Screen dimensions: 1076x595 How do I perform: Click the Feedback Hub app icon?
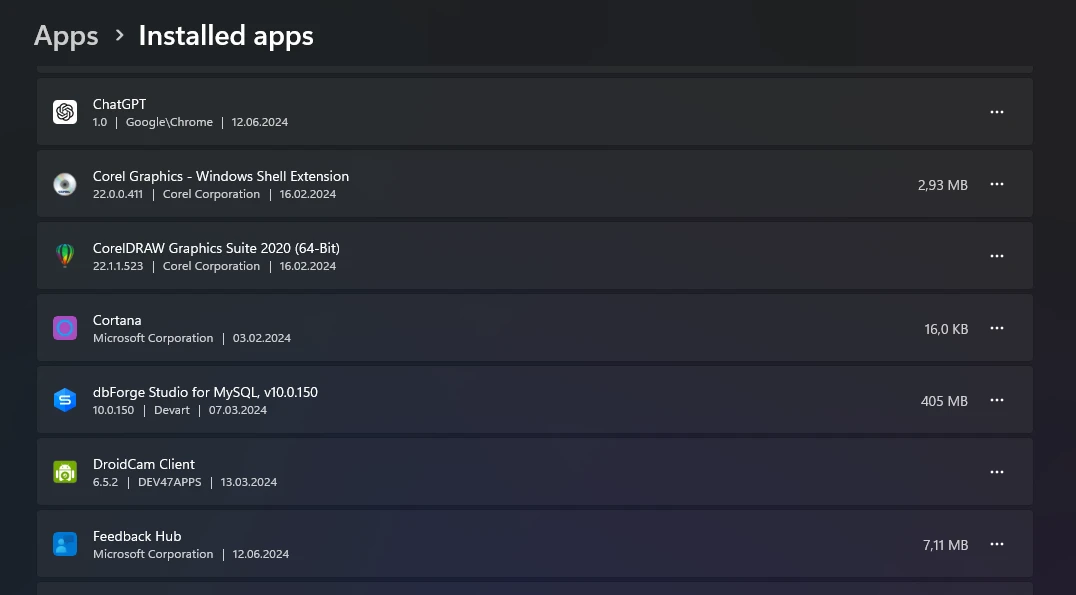click(65, 544)
